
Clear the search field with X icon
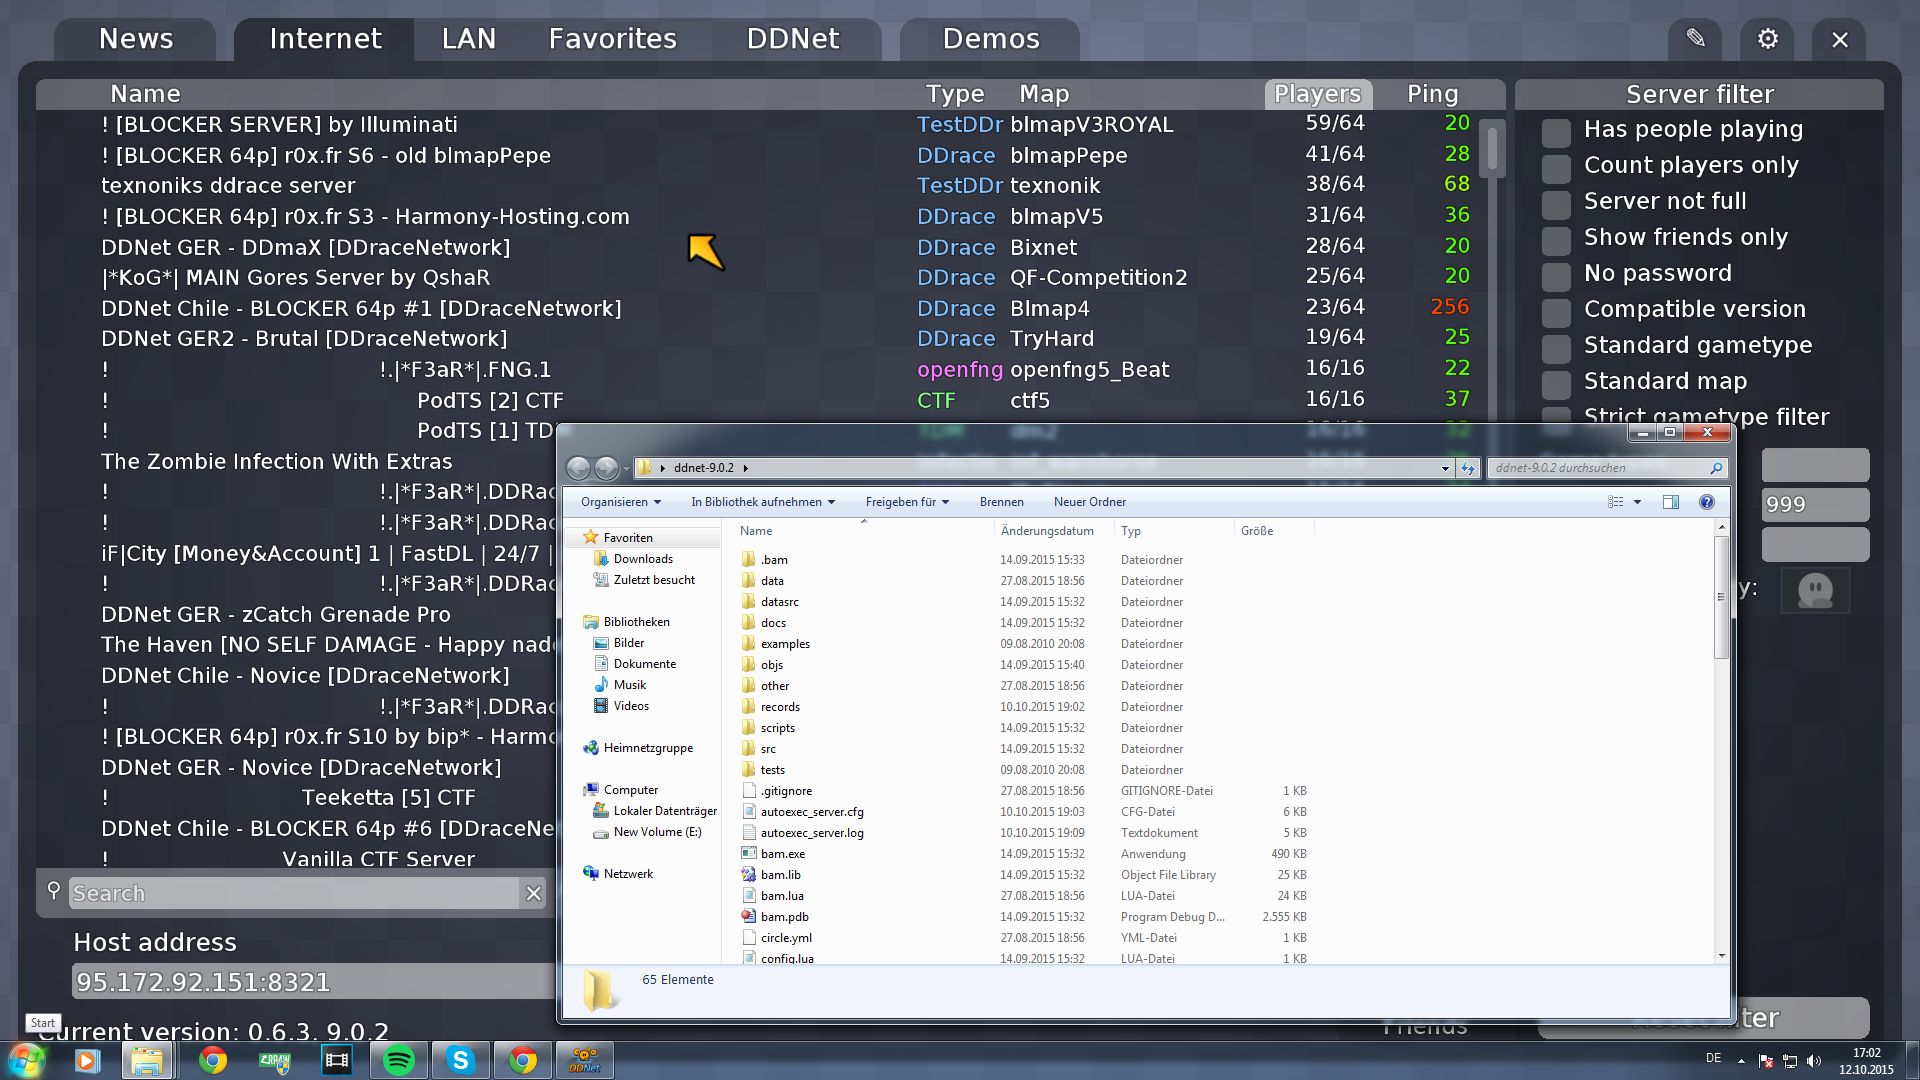533,893
